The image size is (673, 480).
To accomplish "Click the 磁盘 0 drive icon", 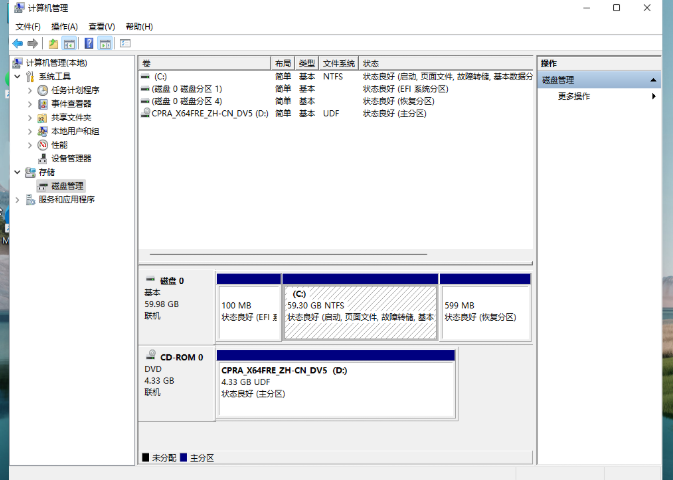I will click(151, 281).
